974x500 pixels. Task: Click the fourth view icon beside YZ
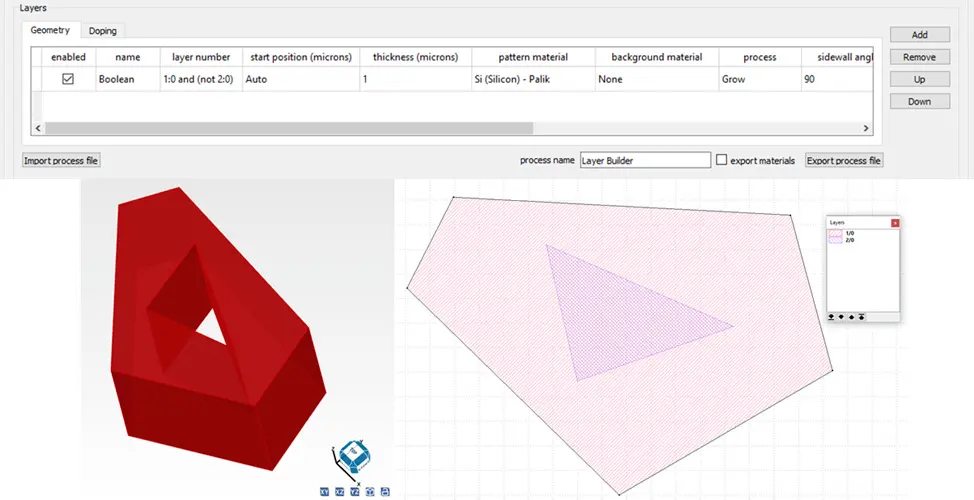tap(370, 492)
